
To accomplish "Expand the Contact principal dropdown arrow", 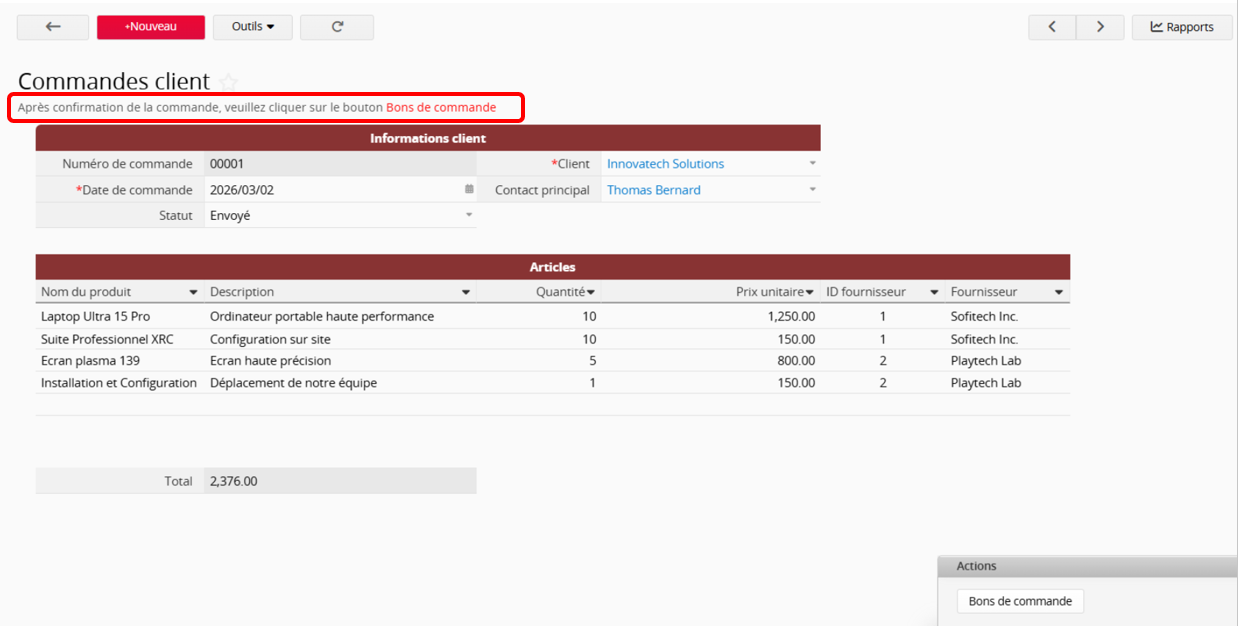I will pyautogui.click(x=812, y=189).
